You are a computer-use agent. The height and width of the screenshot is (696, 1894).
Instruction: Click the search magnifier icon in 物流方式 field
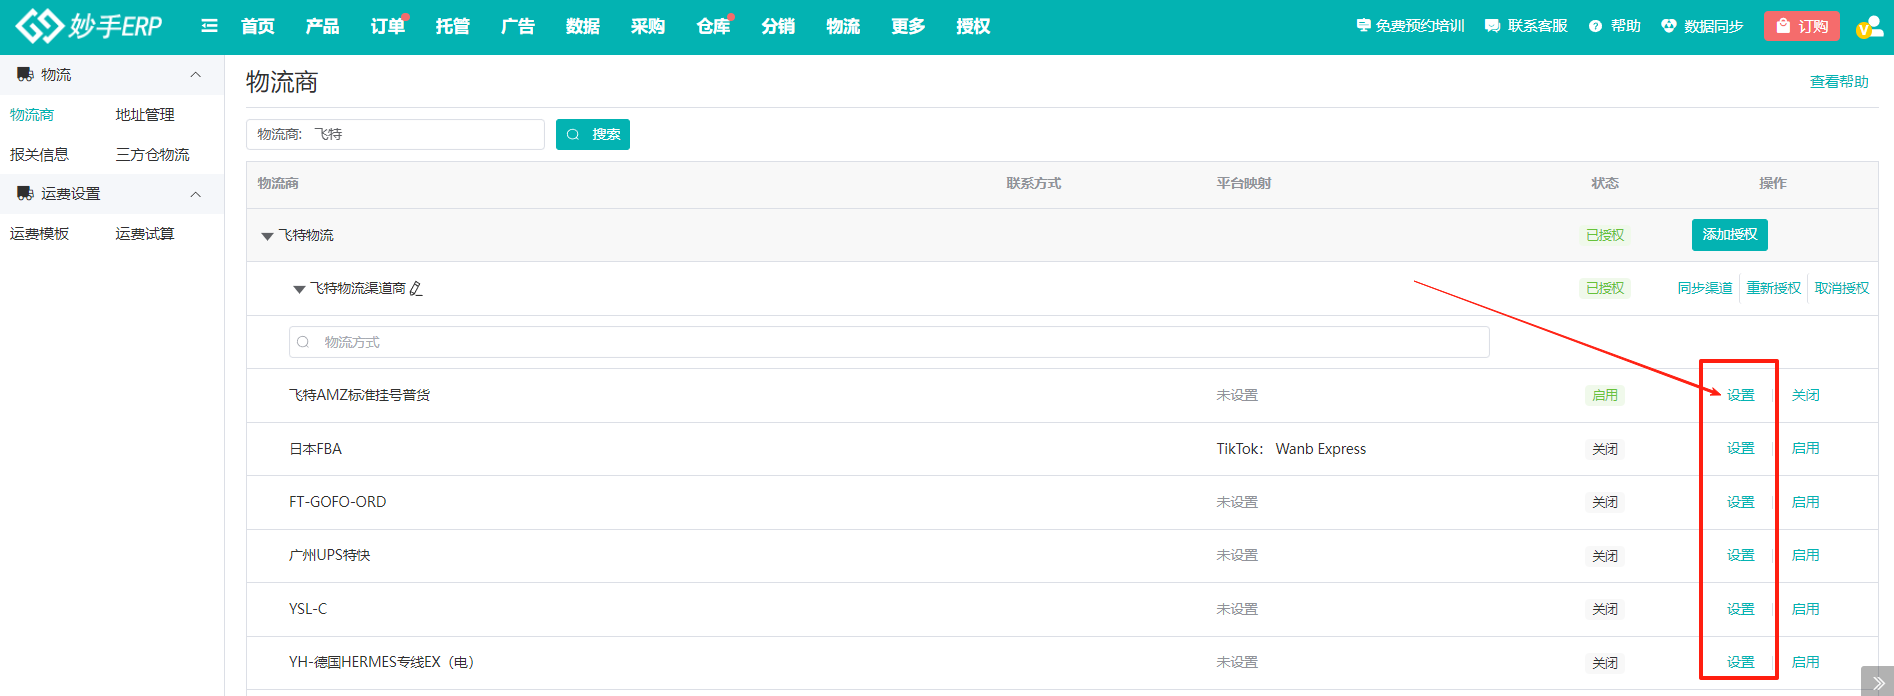tap(303, 342)
